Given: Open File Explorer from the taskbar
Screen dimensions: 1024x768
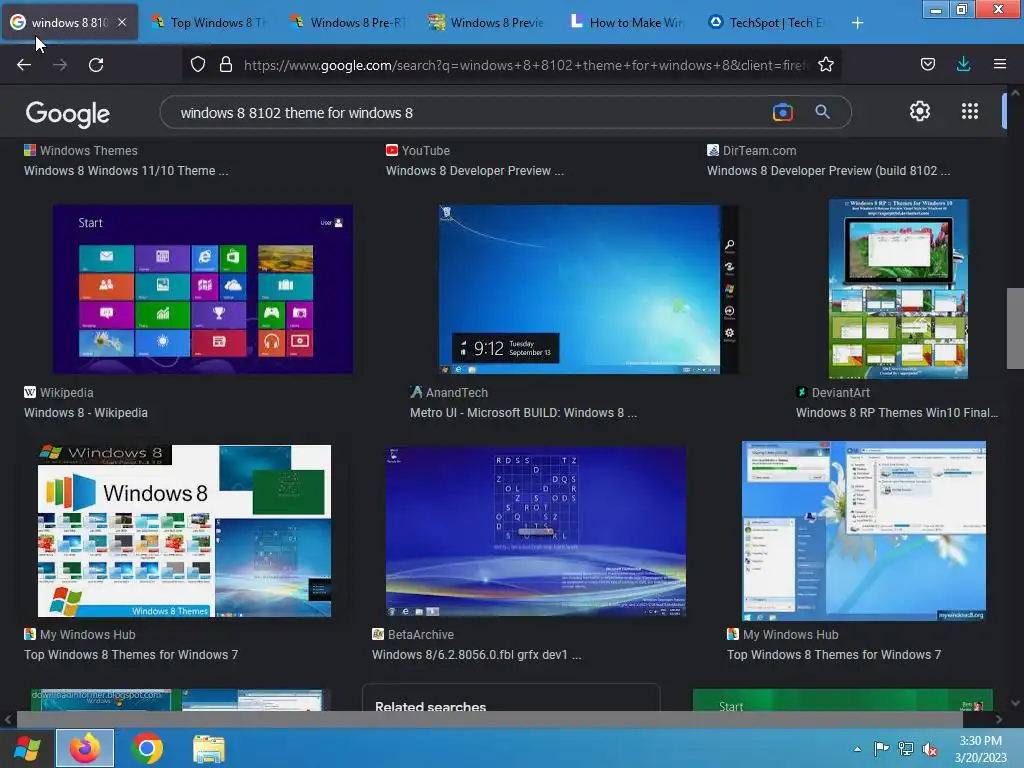Looking at the screenshot, I should pyautogui.click(x=209, y=748).
